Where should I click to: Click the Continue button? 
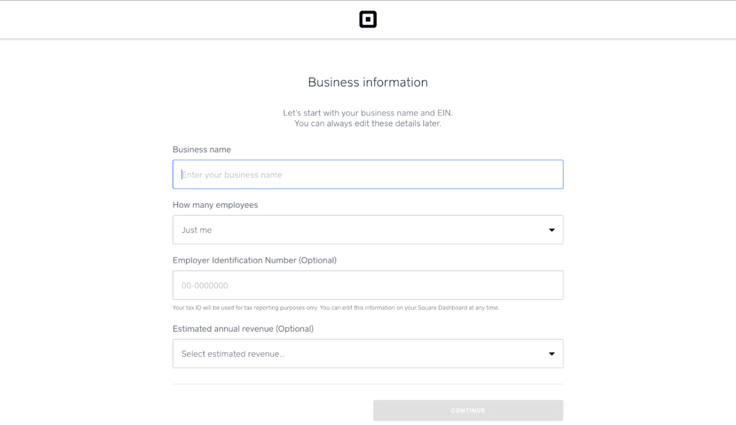tap(468, 410)
